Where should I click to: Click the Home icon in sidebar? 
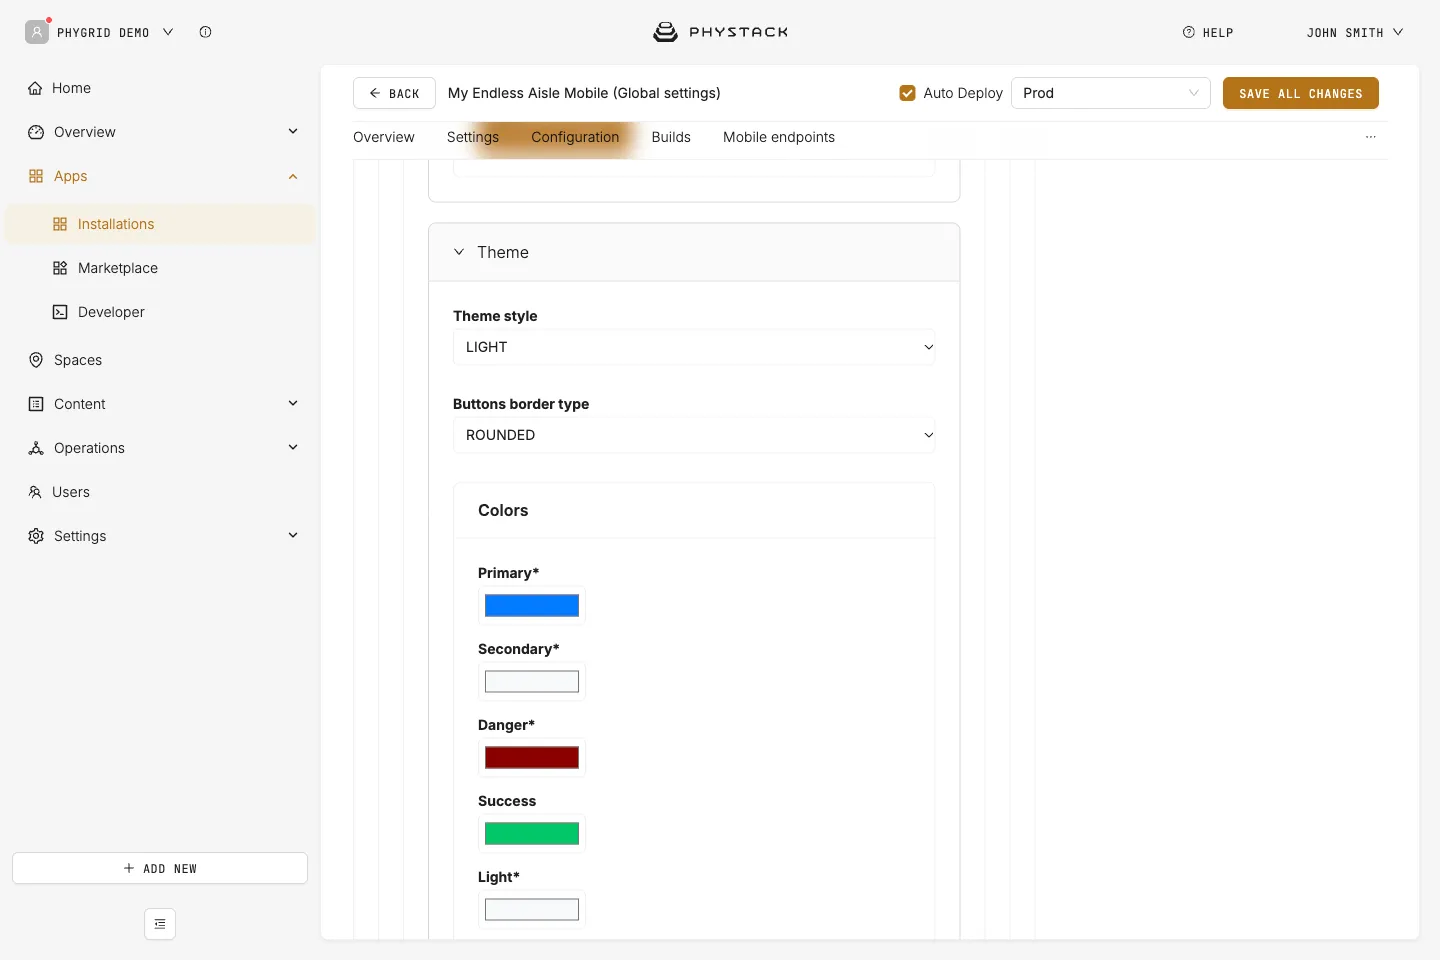[35, 88]
